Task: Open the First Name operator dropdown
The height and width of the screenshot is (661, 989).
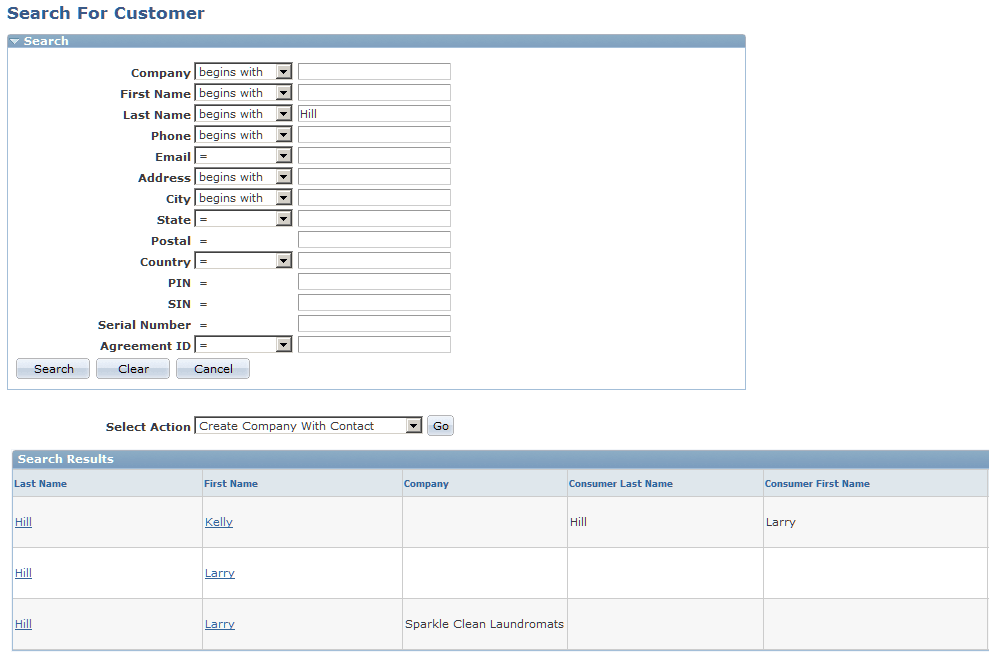Action: pyautogui.click(x=283, y=92)
